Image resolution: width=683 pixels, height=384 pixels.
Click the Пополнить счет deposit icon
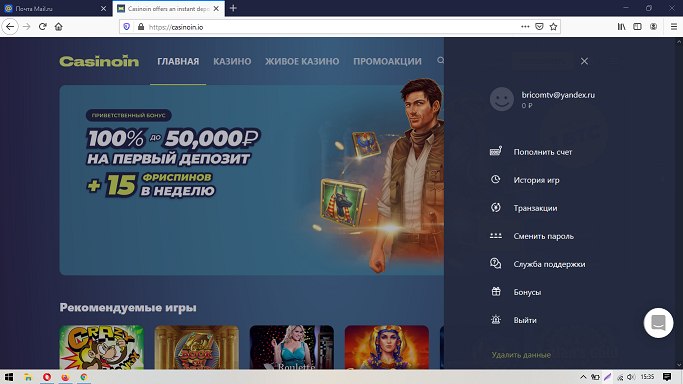pyautogui.click(x=496, y=151)
